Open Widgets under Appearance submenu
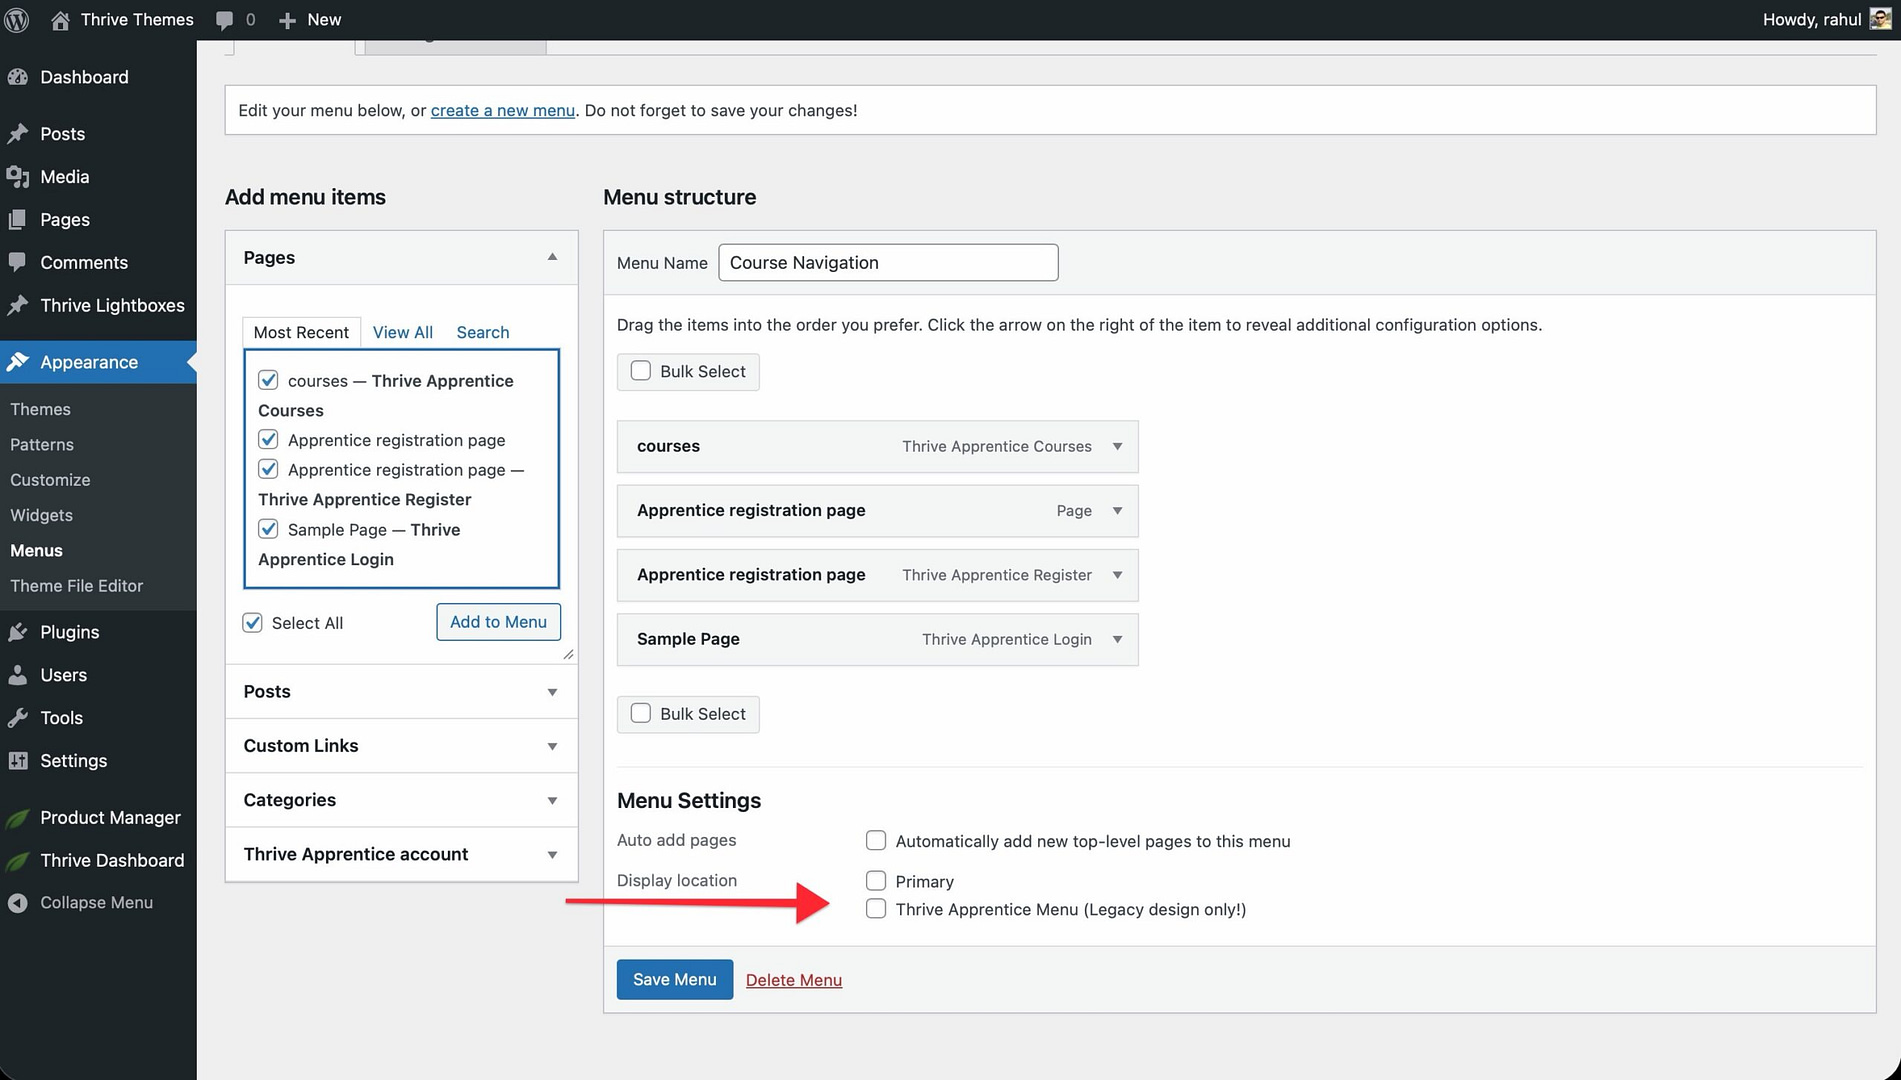 [x=41, y=515]
